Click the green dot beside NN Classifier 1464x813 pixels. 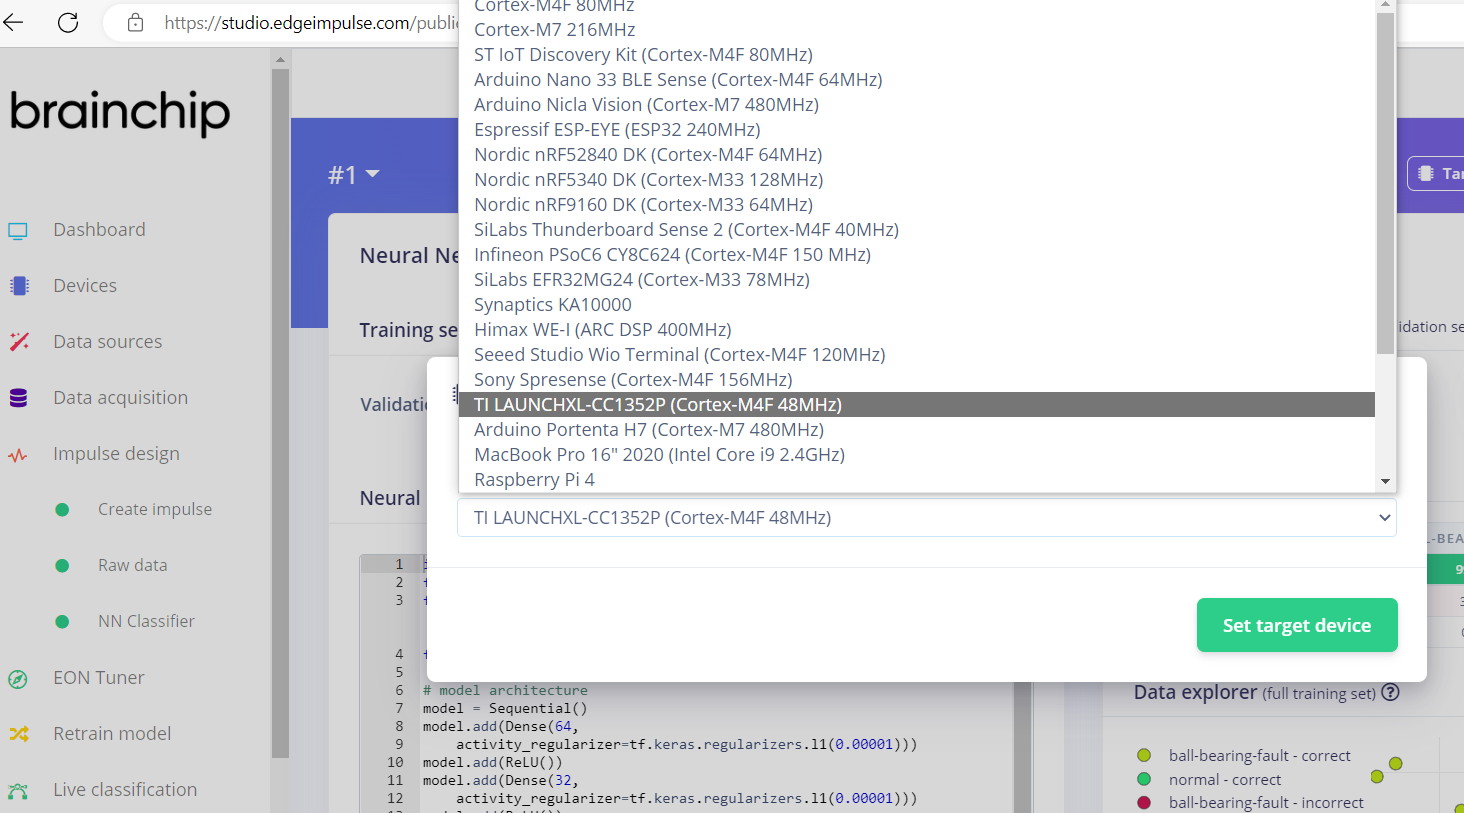(62, 622)
